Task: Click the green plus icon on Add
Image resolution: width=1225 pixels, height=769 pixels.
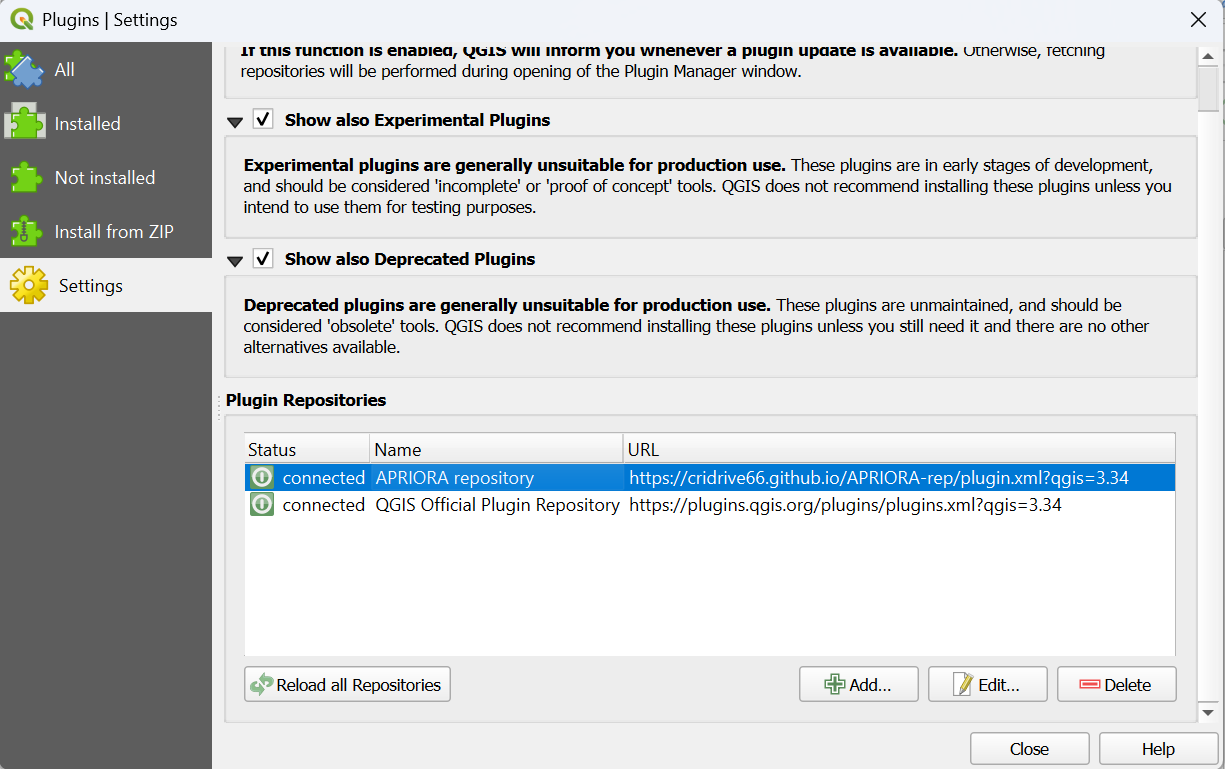Action: click(834, 685)
